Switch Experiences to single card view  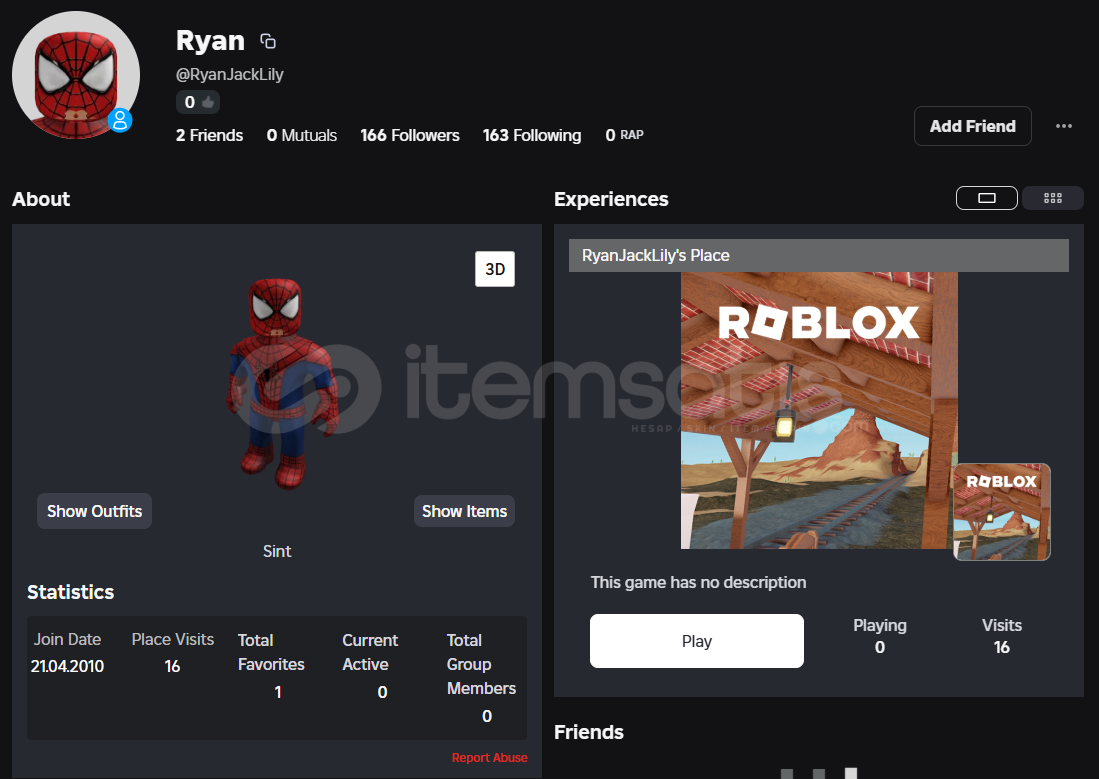click(x=987, y=198)
